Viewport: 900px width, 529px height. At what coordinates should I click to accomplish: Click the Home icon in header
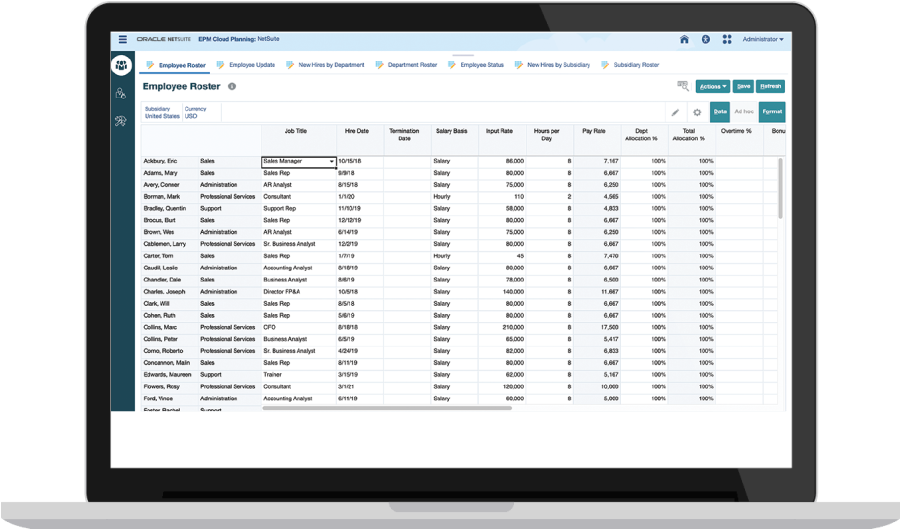click(684, 40)
